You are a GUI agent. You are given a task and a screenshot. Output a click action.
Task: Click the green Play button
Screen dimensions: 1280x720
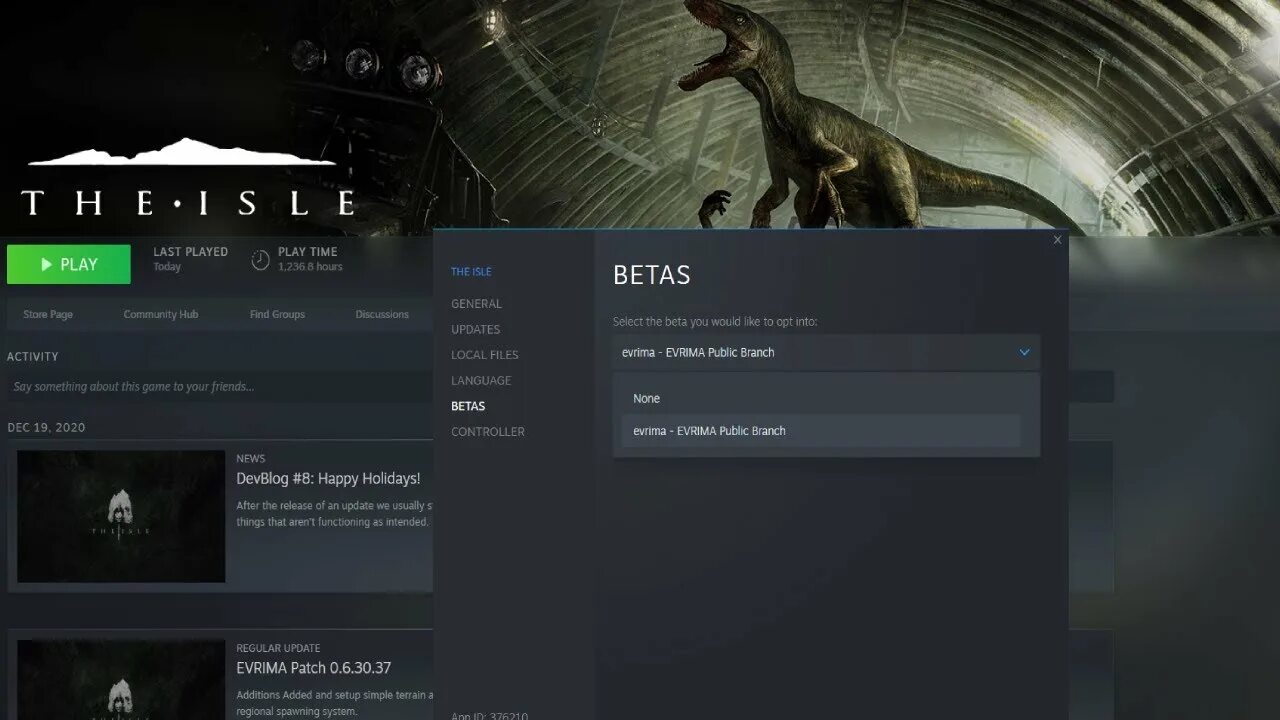68,264
